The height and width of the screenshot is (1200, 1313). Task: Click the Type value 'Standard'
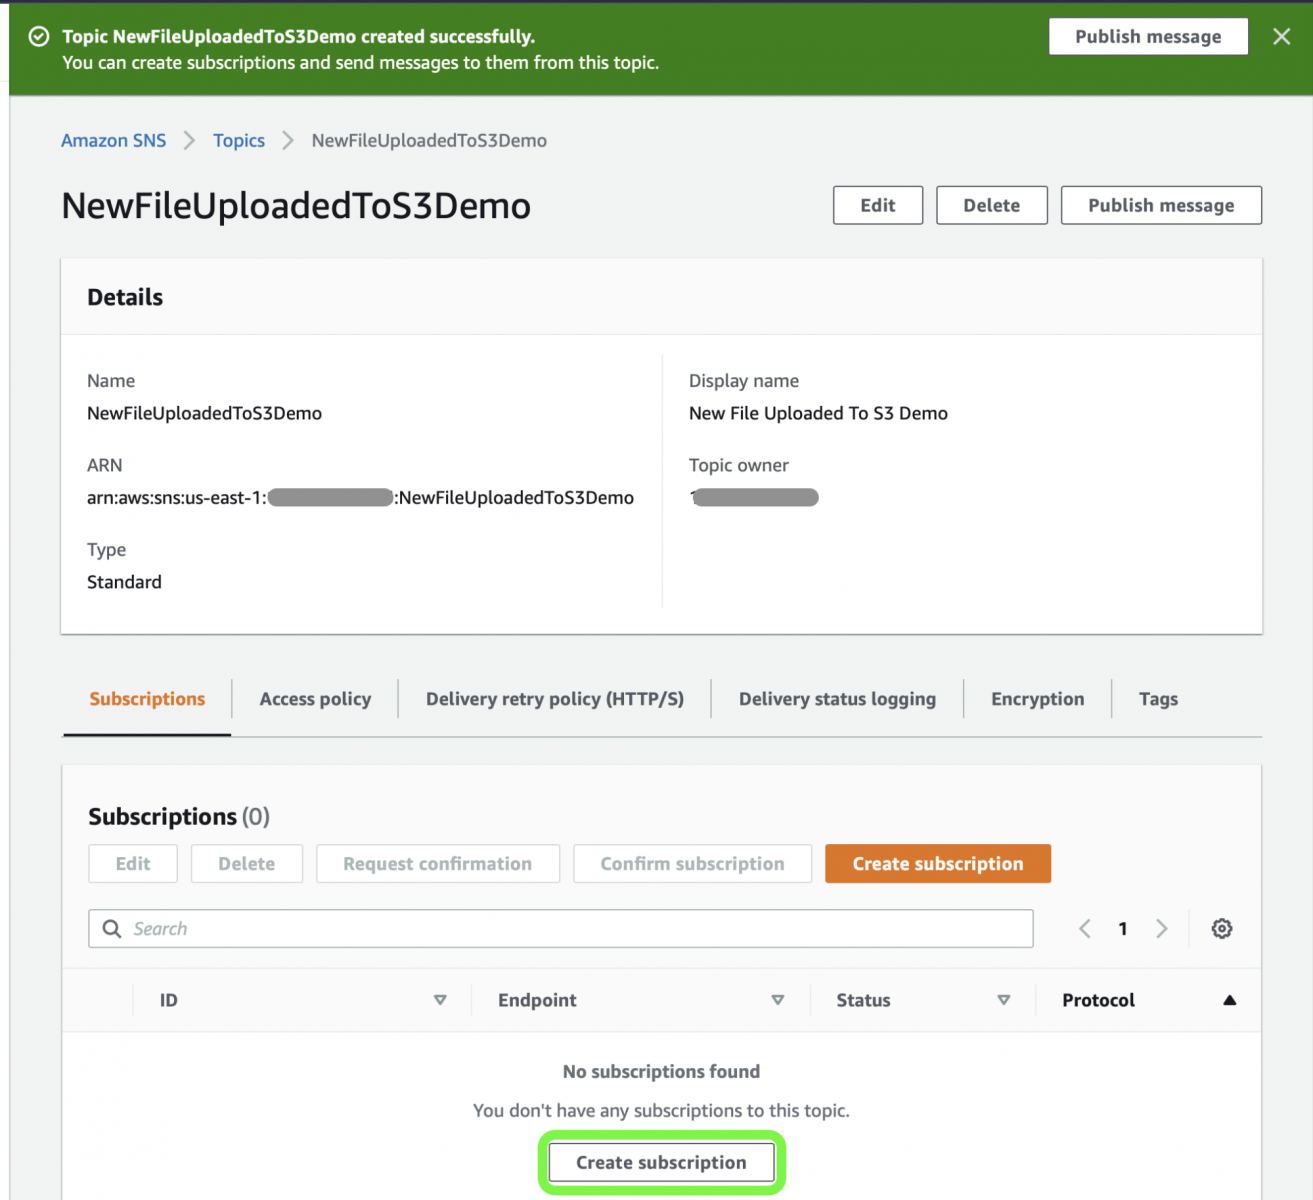[x=124, y=582]
